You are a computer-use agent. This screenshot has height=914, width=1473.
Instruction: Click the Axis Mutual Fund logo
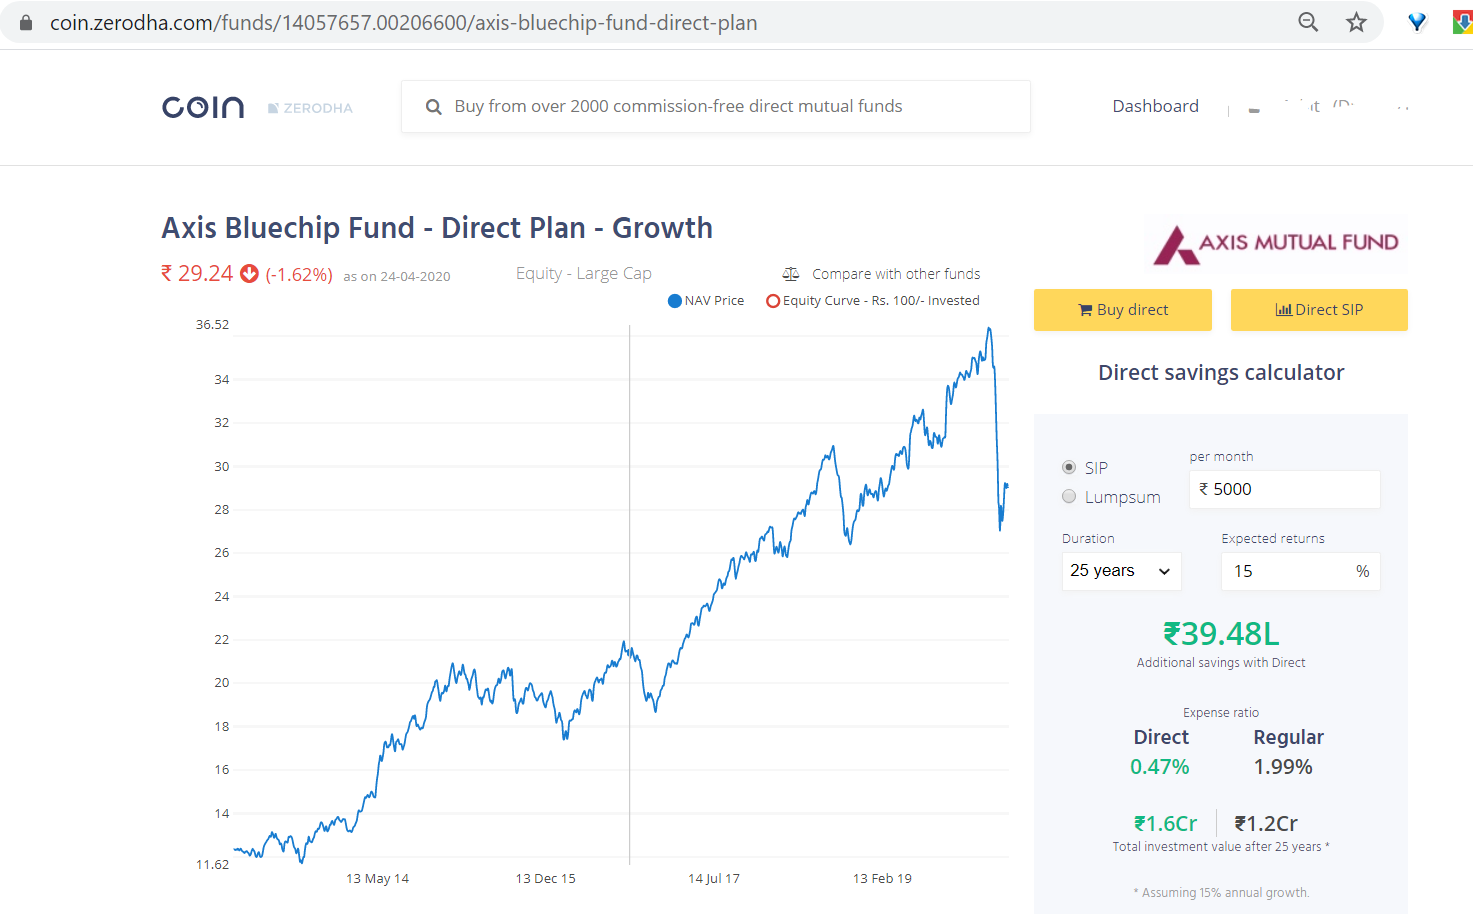click(1276, 243)
